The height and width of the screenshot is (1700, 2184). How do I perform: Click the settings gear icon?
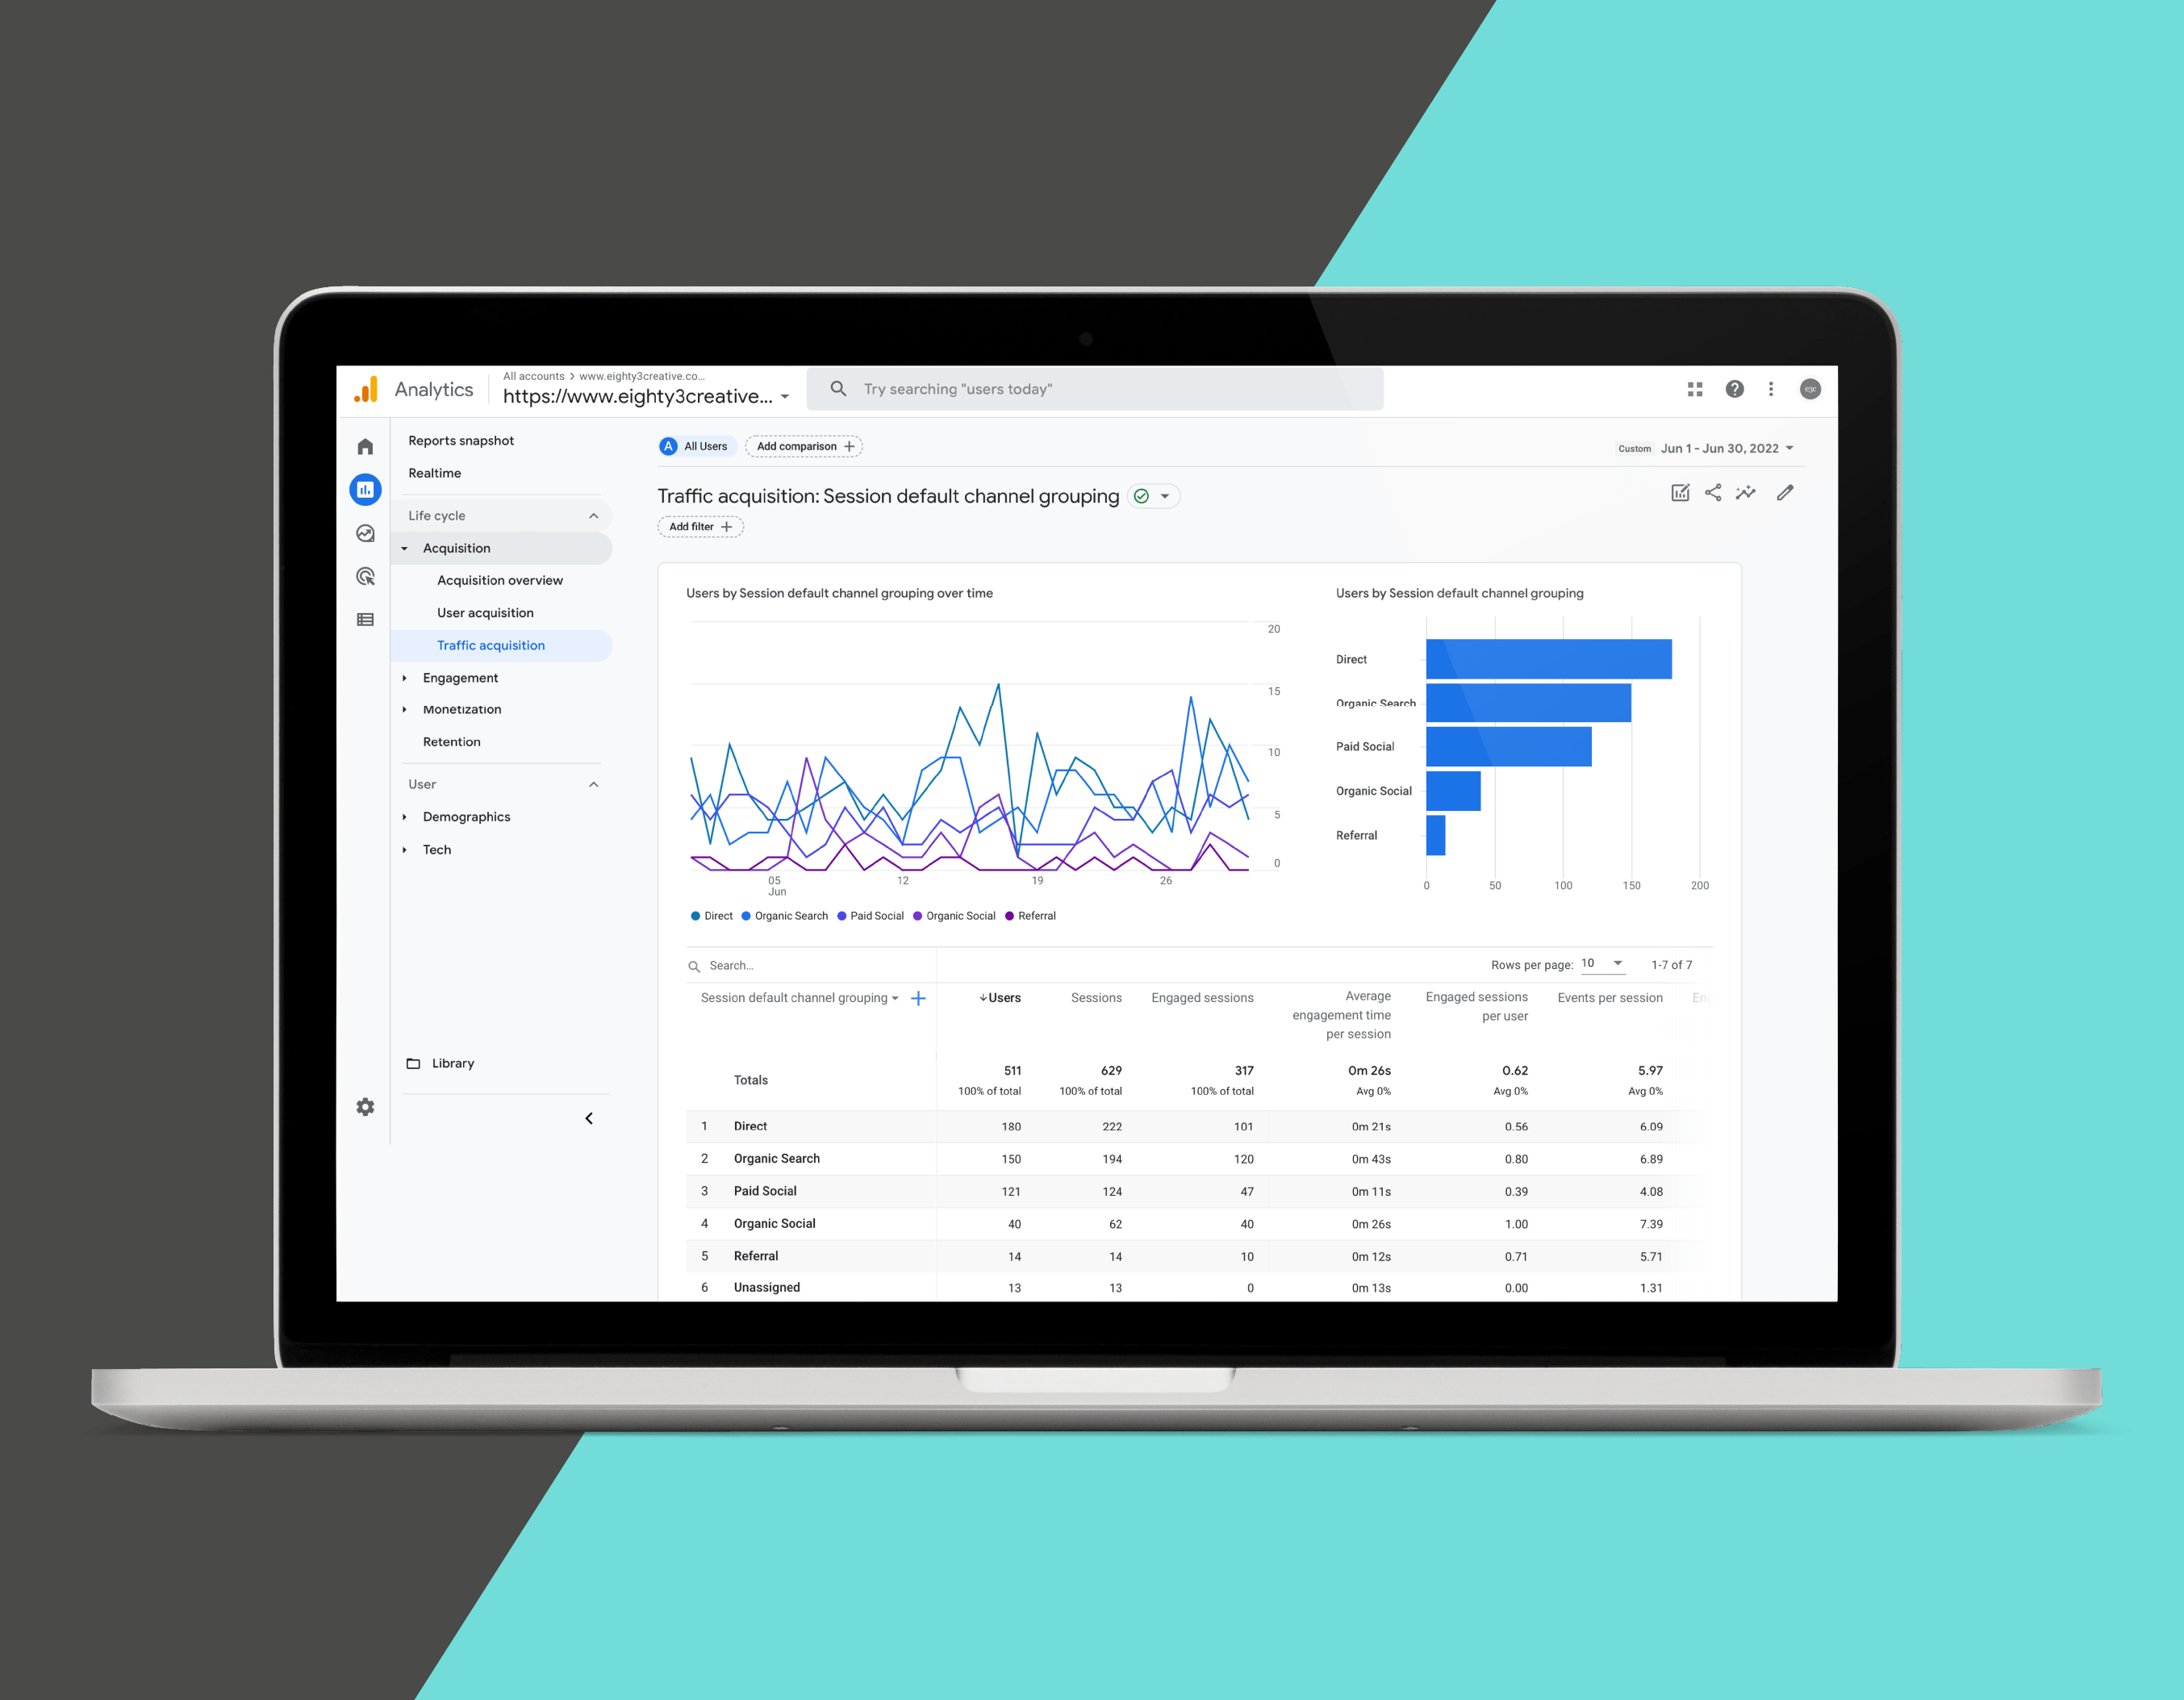click(365, 1106)
